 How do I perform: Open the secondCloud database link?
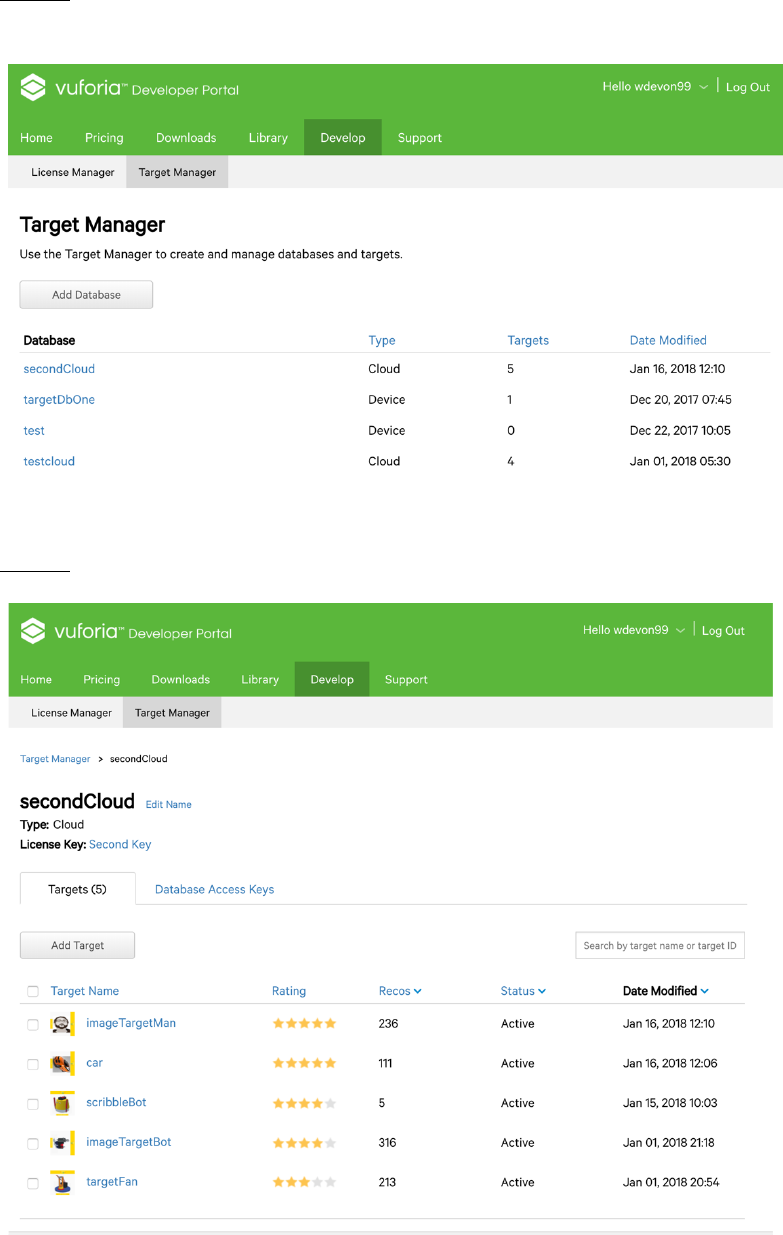click(59, 369)
